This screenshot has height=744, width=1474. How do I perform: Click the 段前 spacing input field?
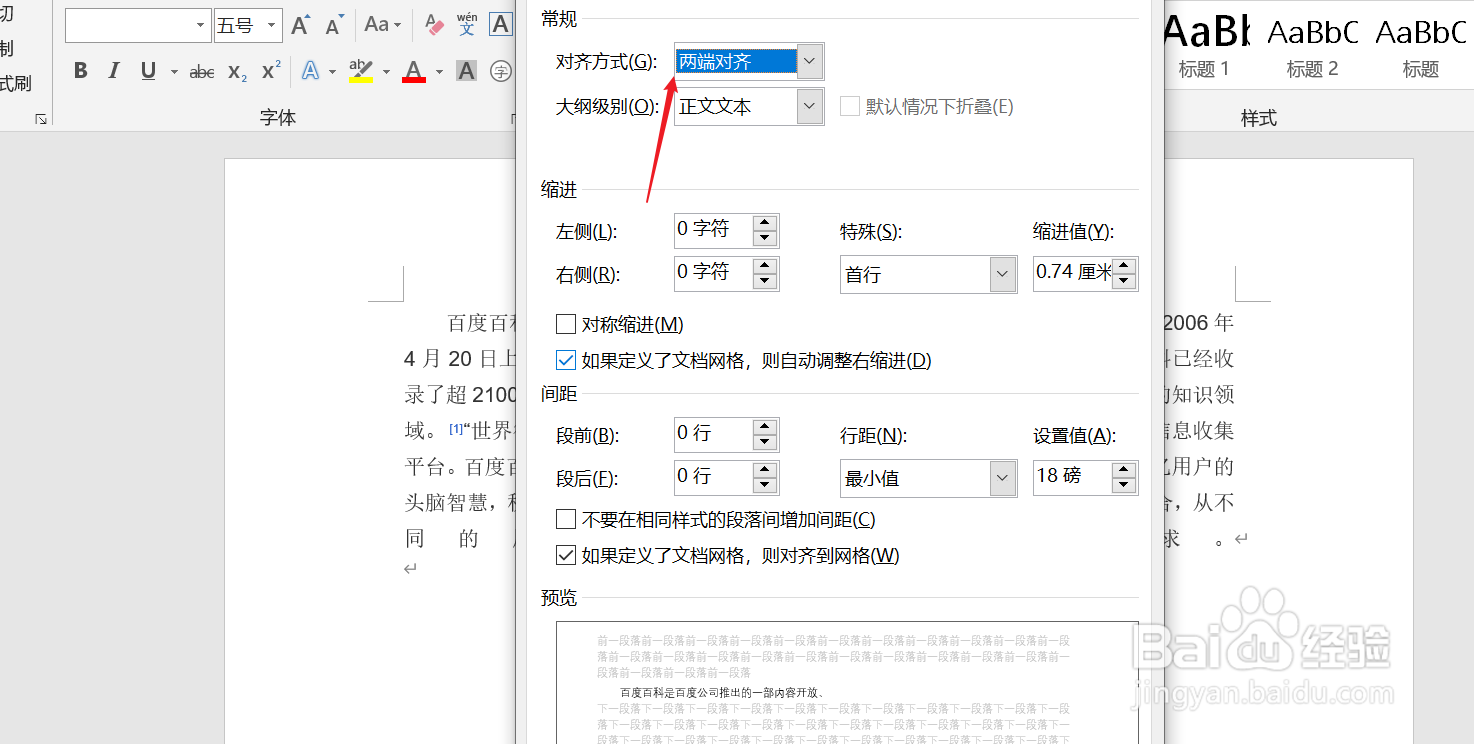[714, 435]
